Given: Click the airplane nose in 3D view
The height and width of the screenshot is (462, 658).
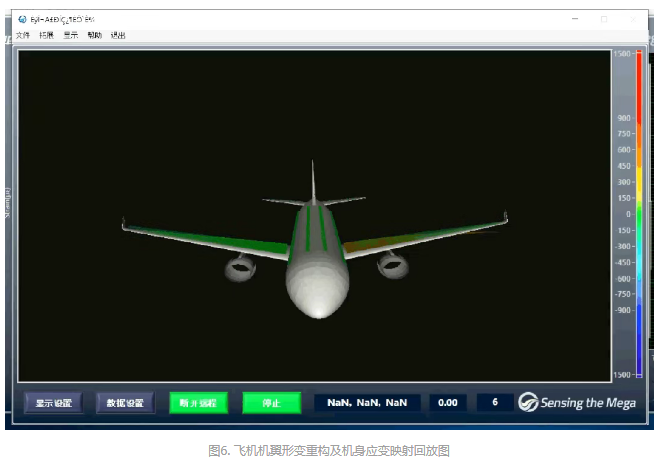Looking at the screenshot, I should coord(317,309).
